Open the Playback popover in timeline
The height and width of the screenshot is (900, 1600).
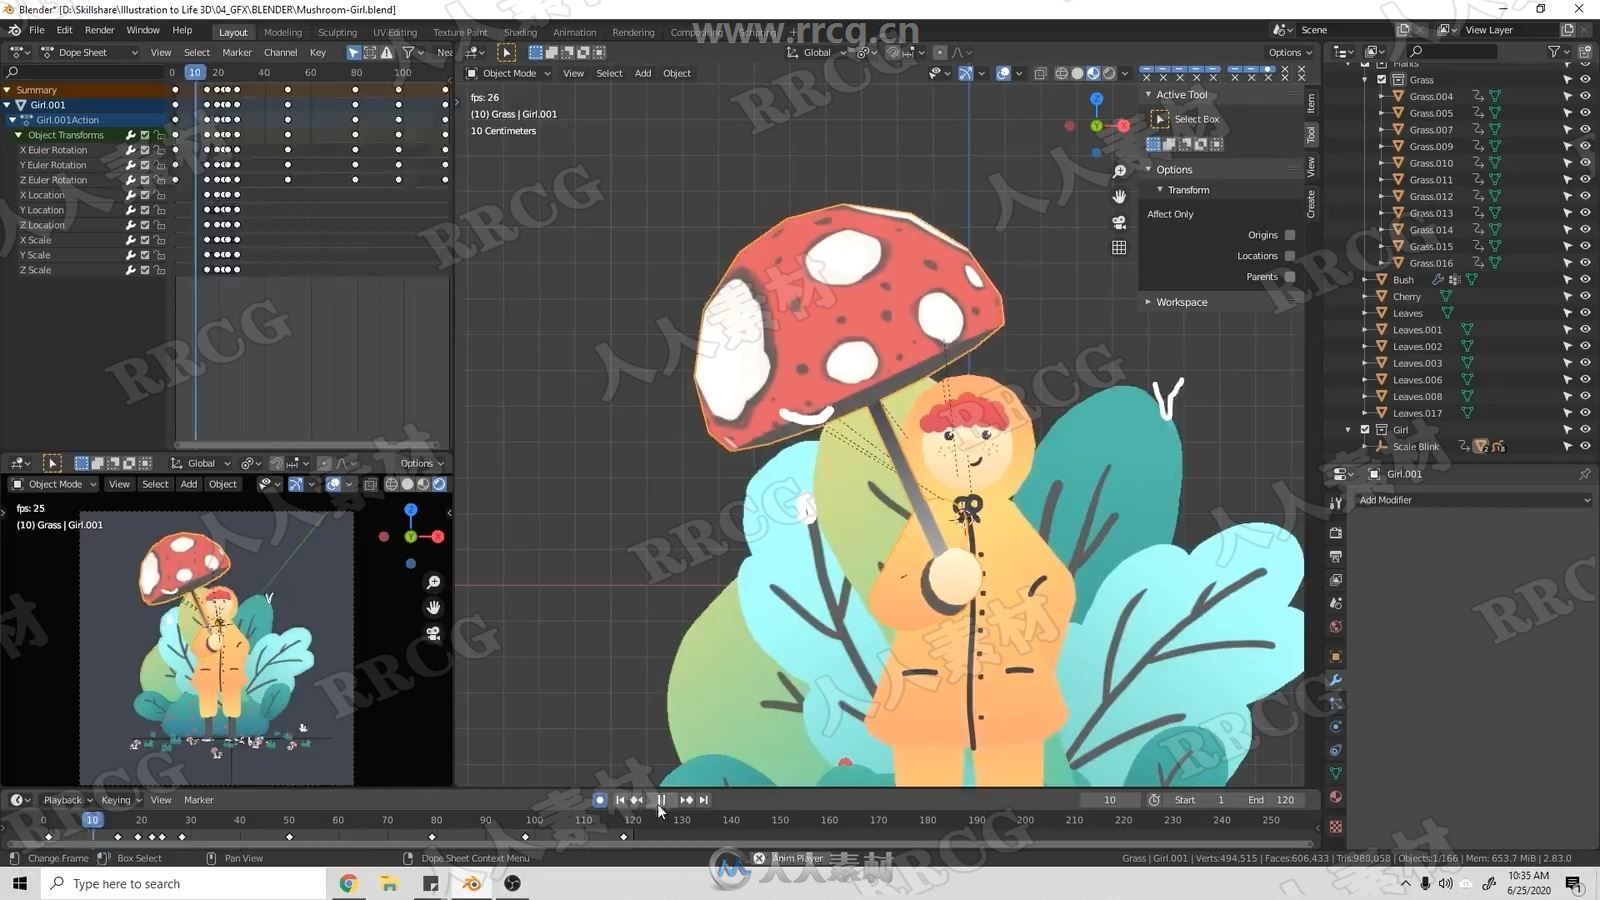(x=68, y=800)
